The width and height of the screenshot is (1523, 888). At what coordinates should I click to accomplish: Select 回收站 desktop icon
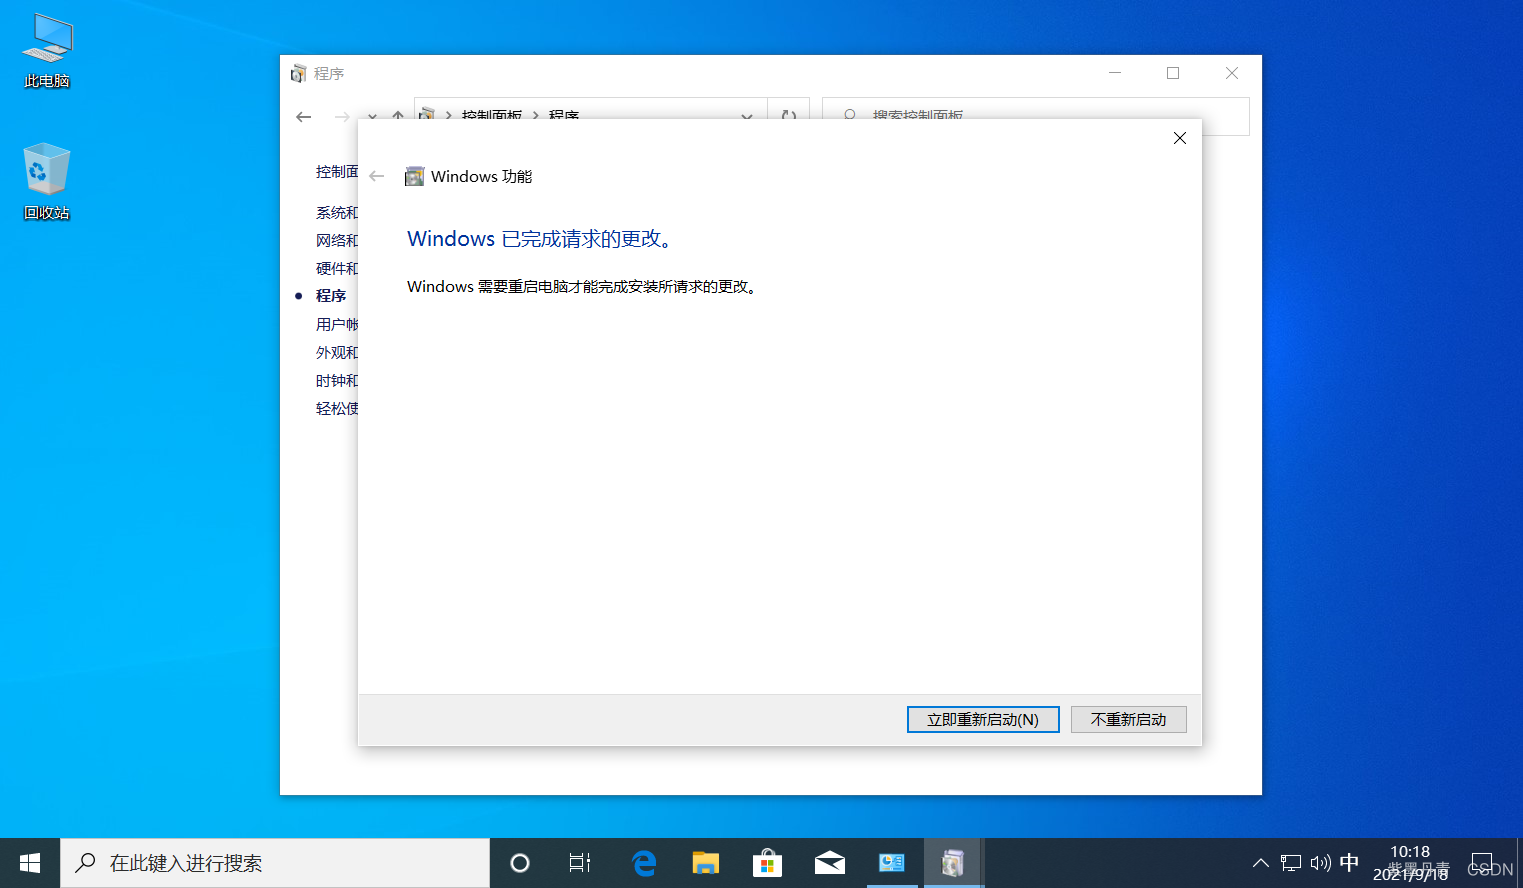47,182
